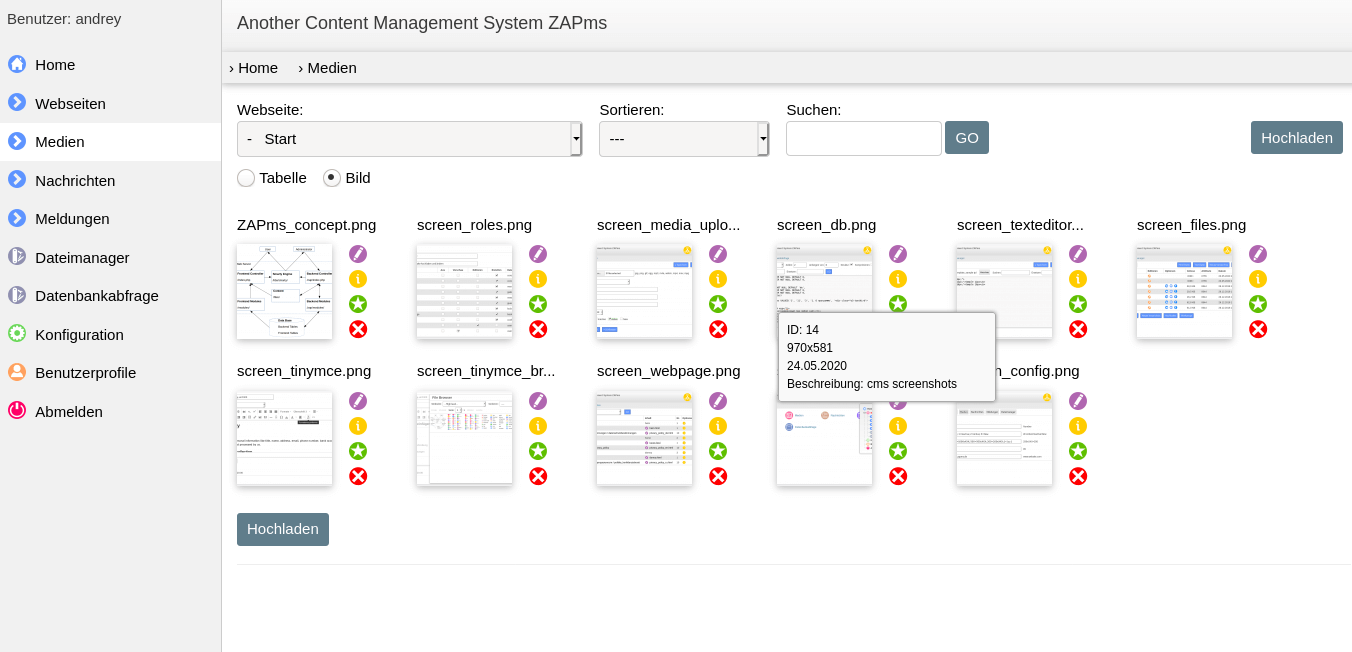Open the screen_tinymce.png thumbnail
Image resolution: width=1352 pixels, height=652 pixels.
coord(285,438)
